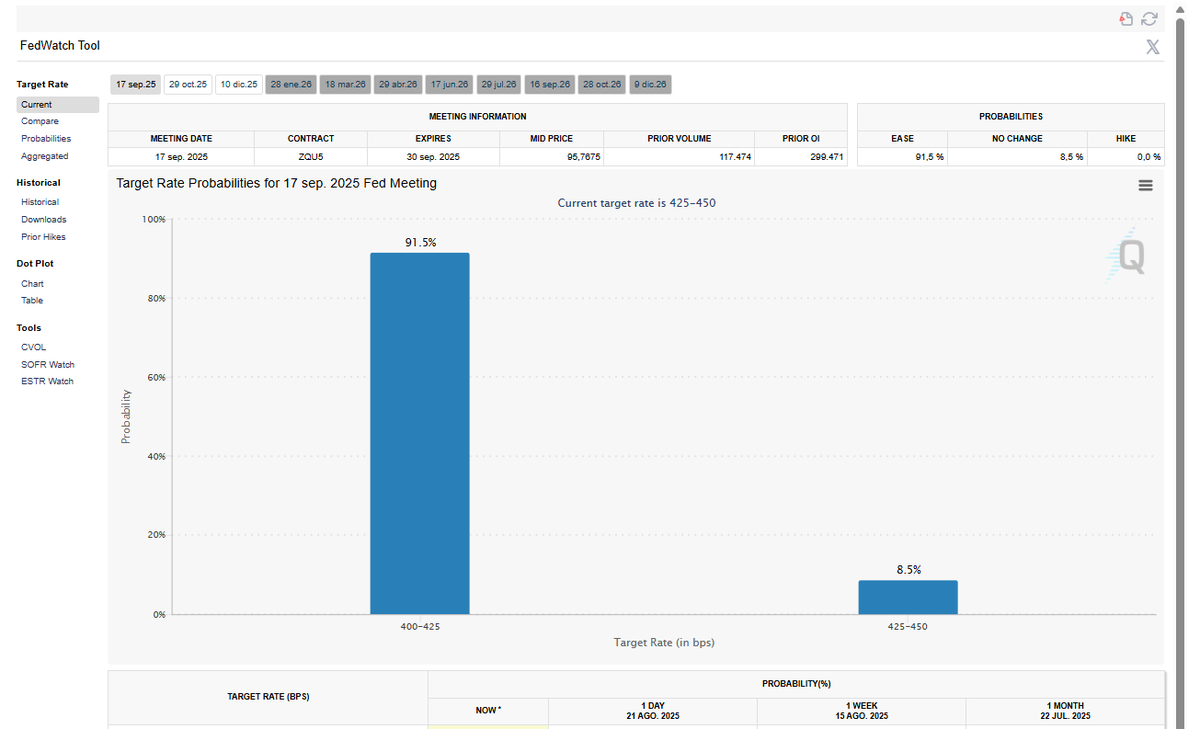Image resolution: width=1200 pixels, height=729 pixels.
Task: Click the 425-450 x-axis label
Action: tap(908, 625)
